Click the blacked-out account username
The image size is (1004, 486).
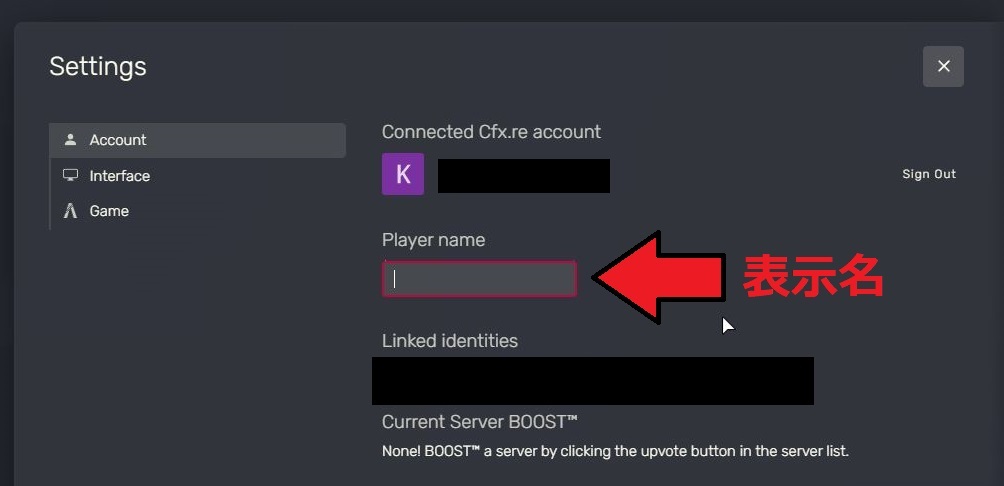(x=524, y=176)
